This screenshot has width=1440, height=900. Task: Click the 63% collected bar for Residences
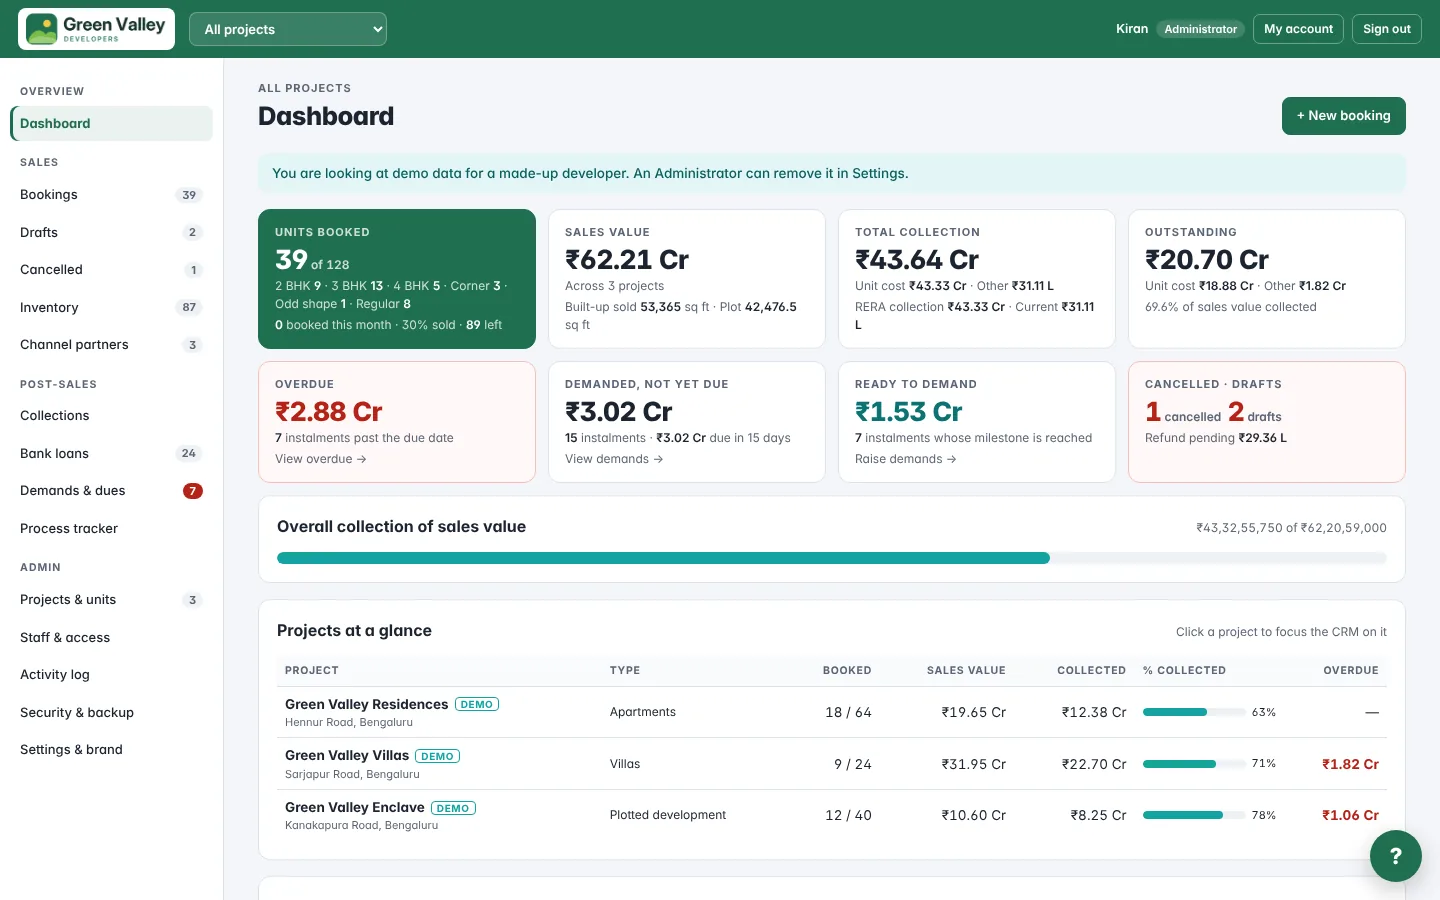[x=1193, y=712]
